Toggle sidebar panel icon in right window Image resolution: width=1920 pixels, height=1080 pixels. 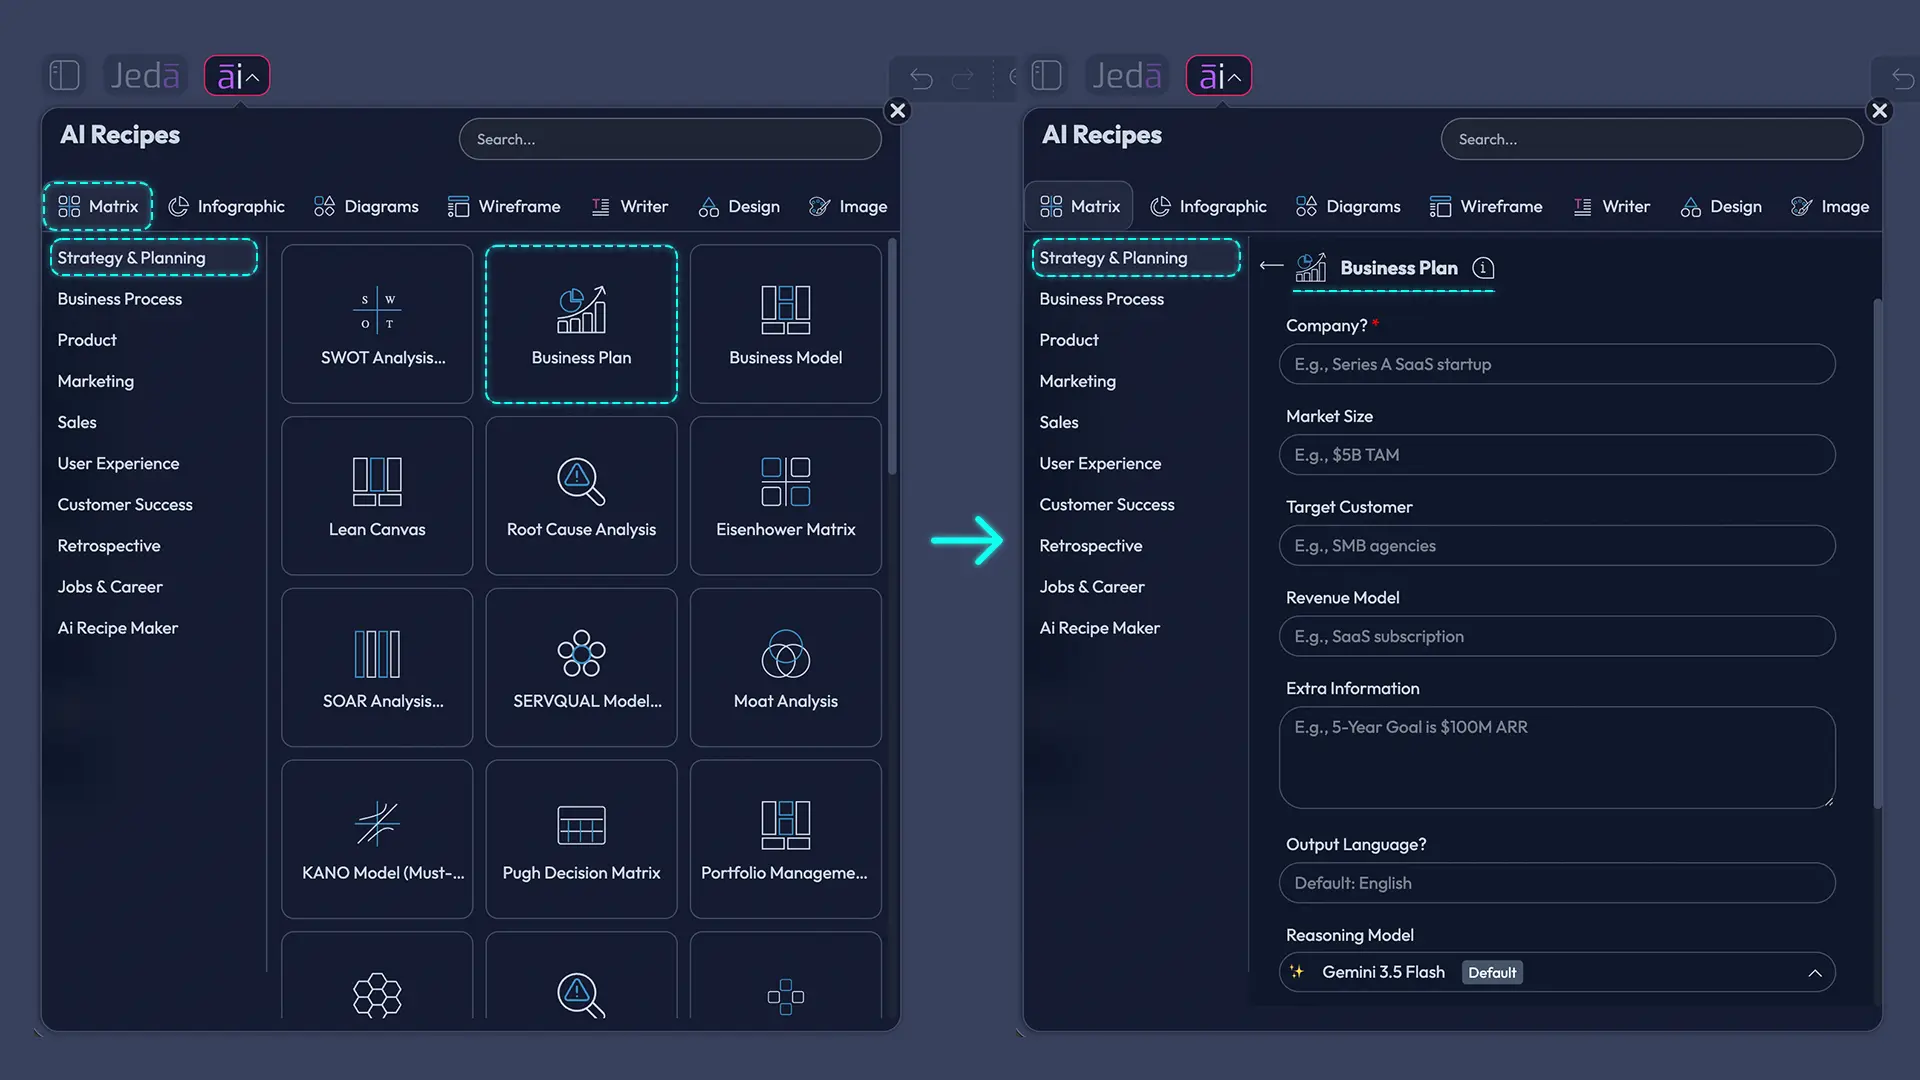(1046, 75)
